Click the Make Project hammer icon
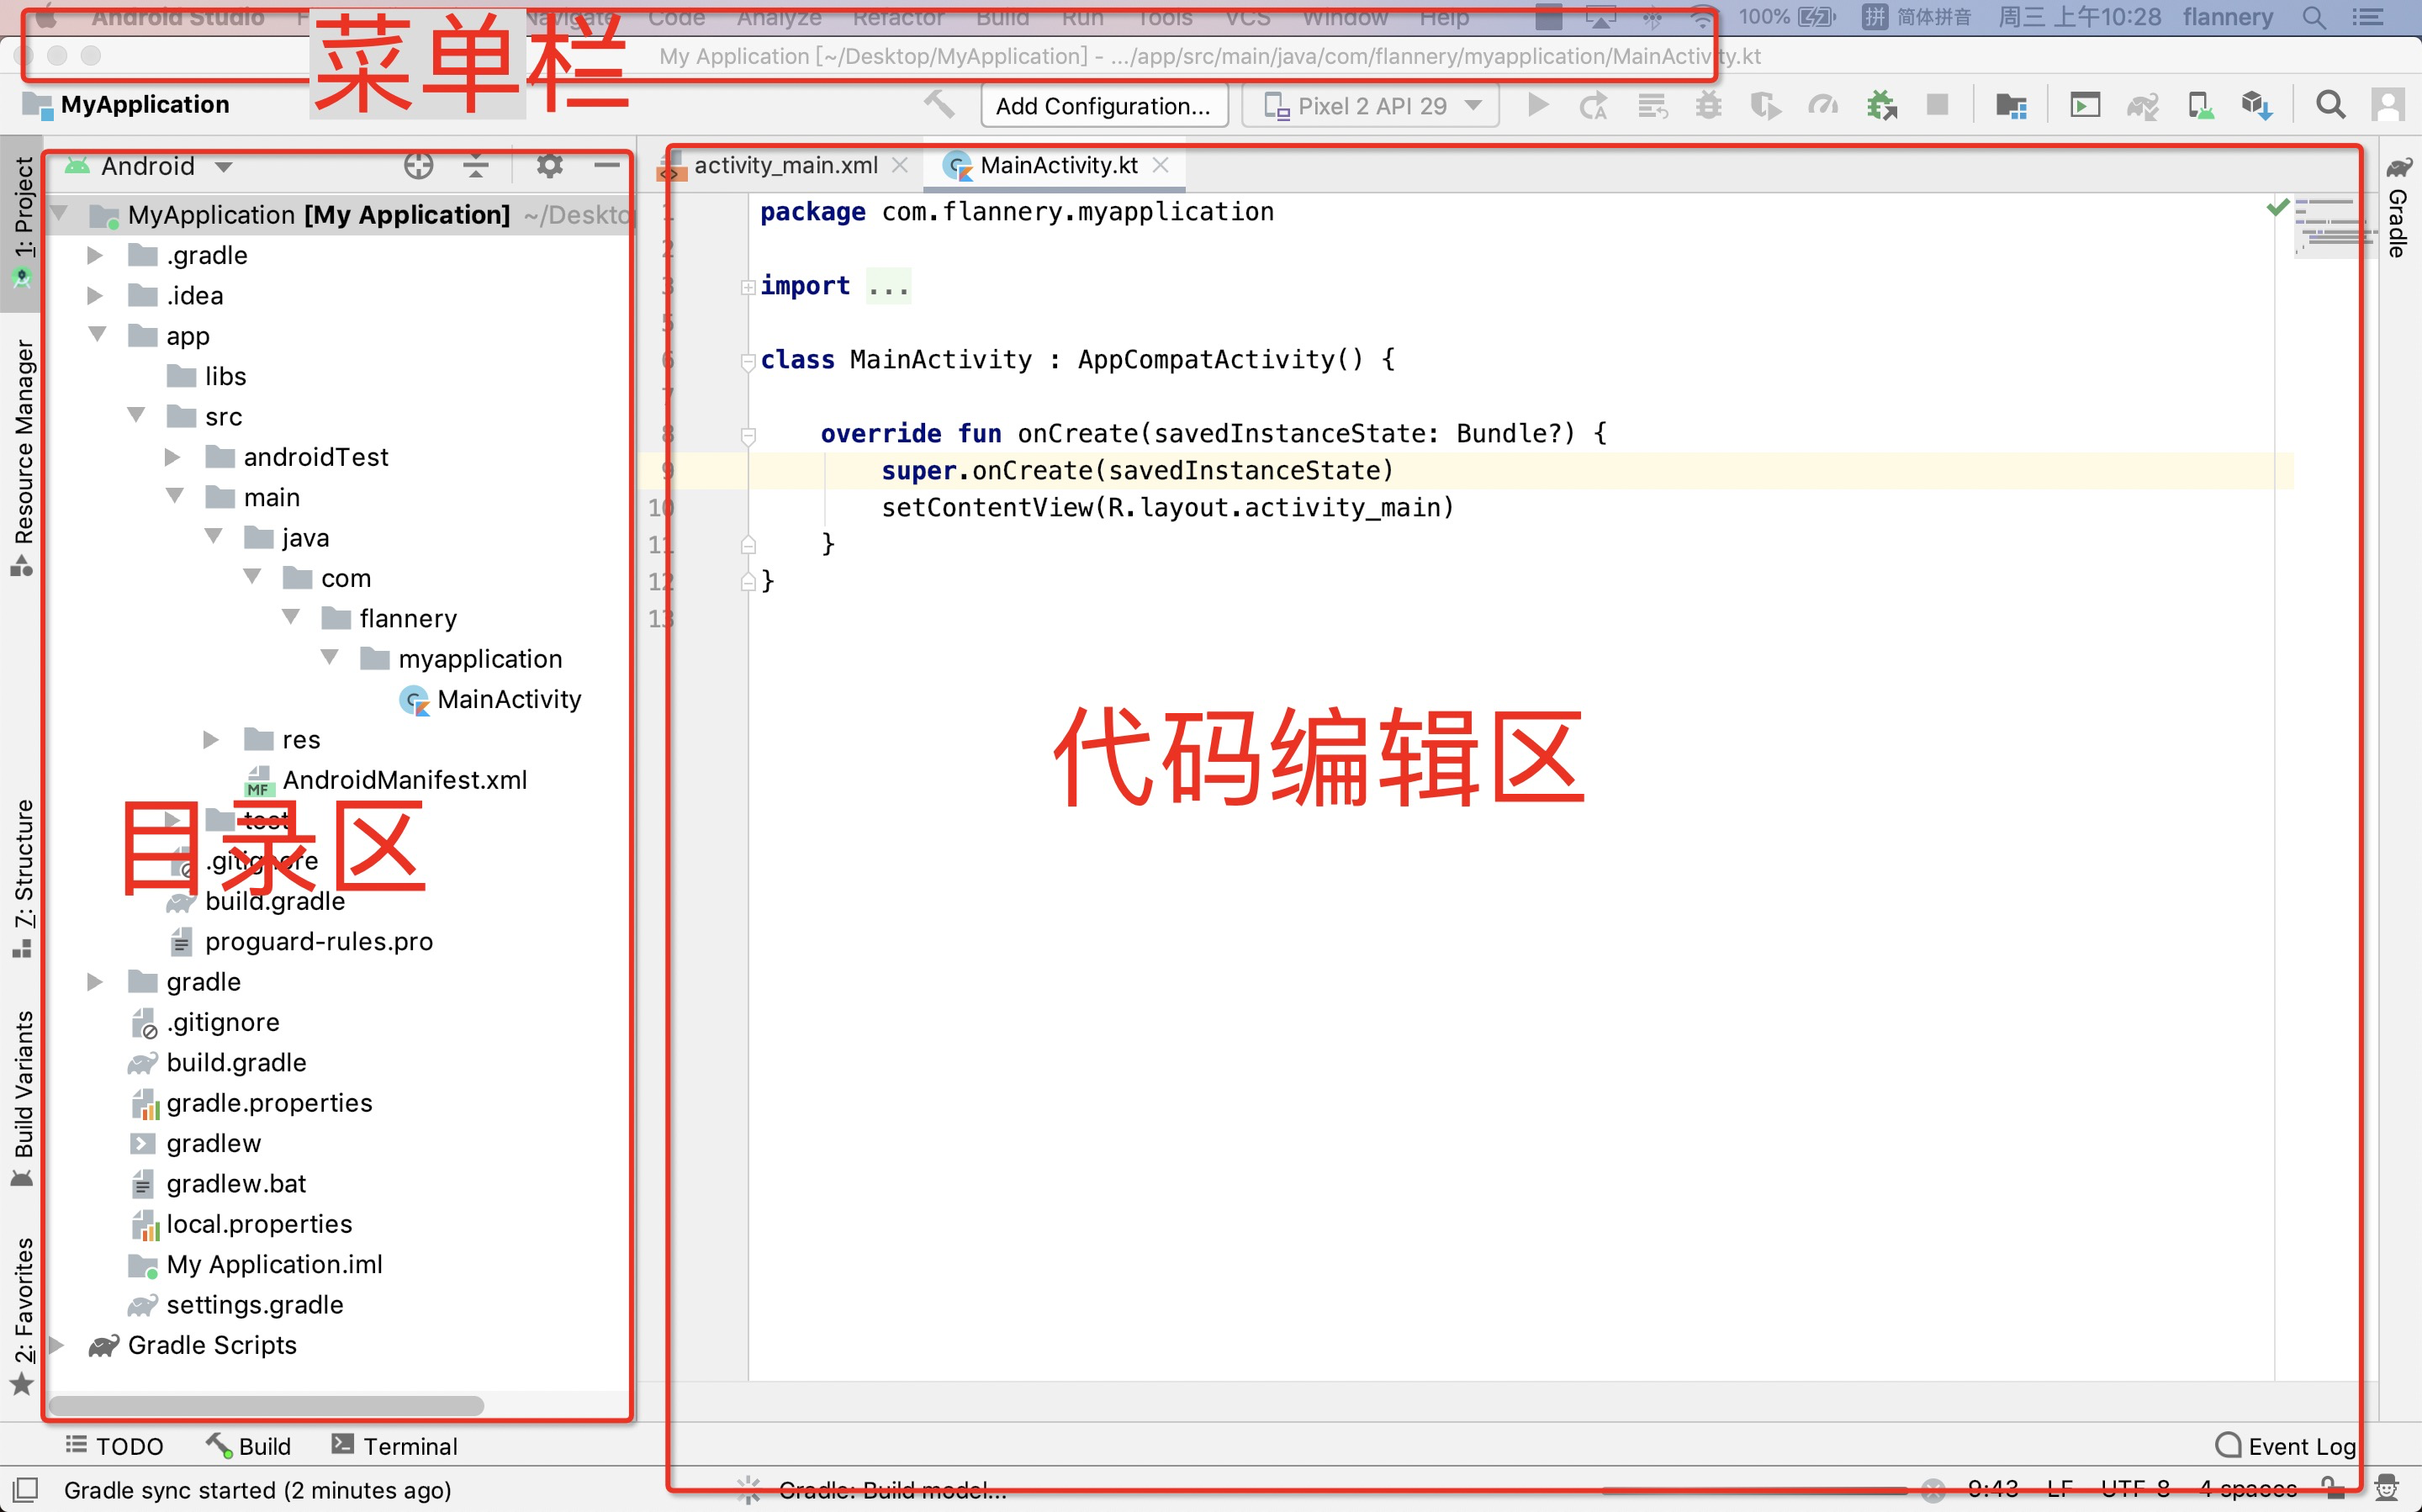 [938, 104]
